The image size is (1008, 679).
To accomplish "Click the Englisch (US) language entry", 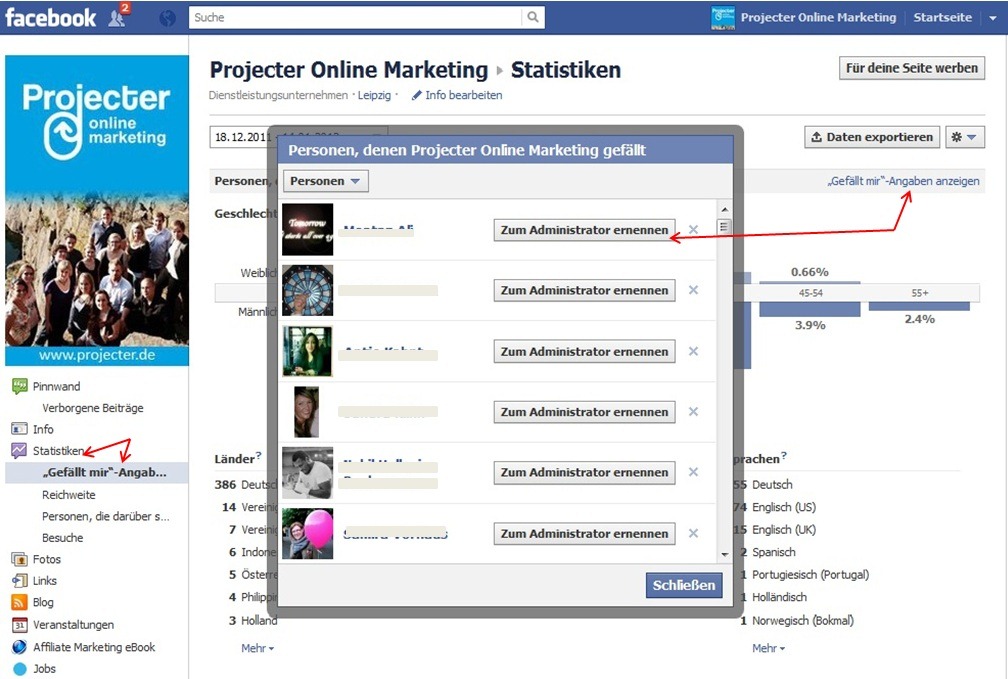I will pos(784,507).
